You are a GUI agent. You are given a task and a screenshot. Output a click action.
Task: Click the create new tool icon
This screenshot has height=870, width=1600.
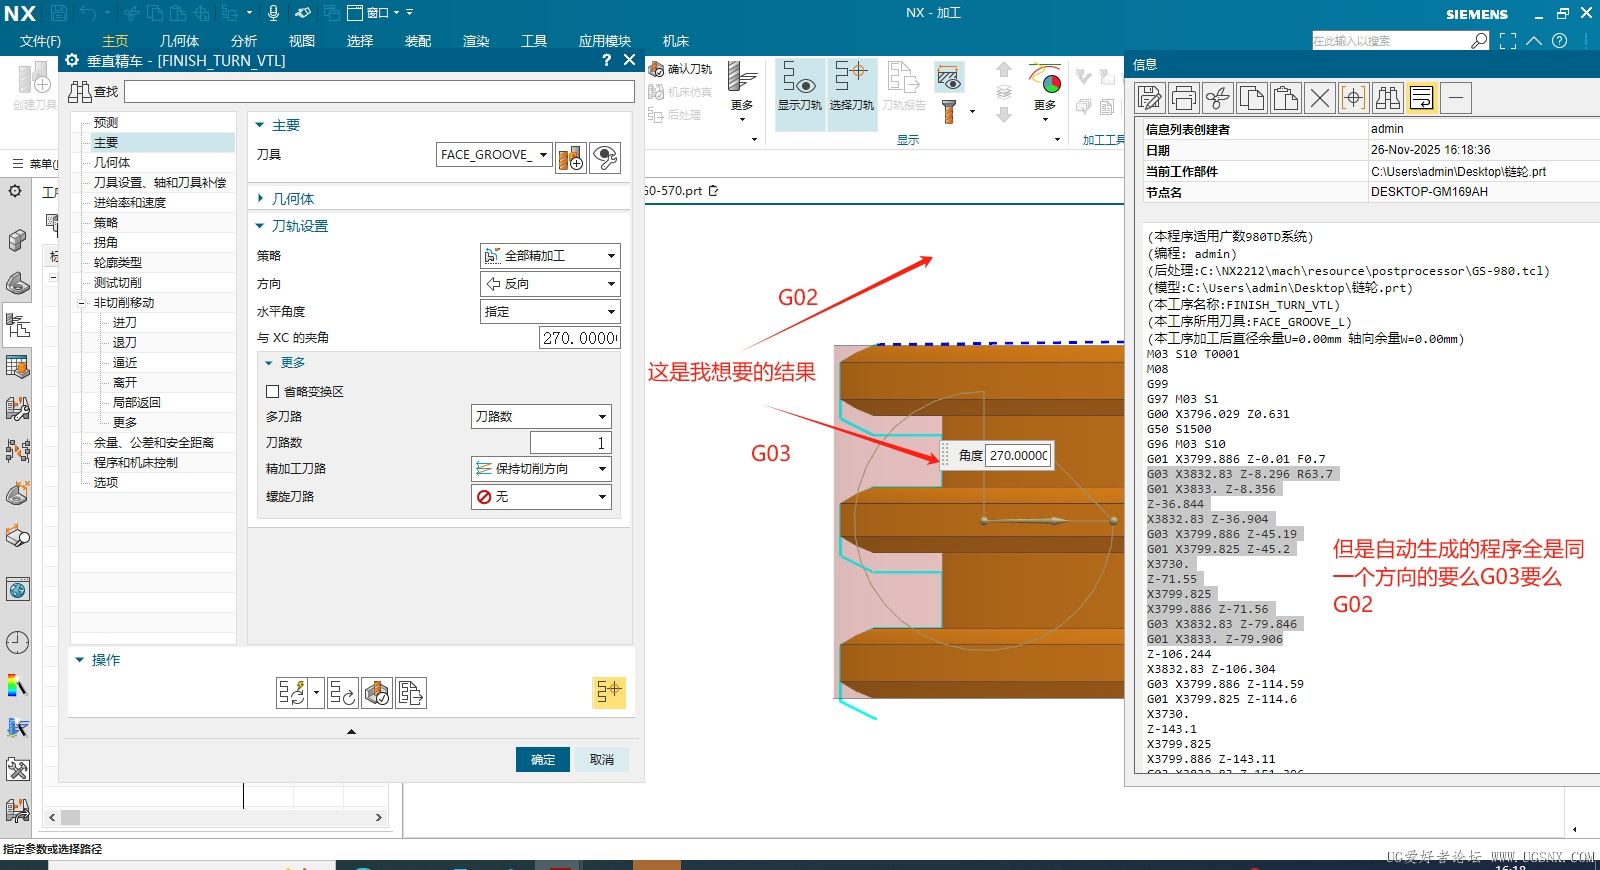[x=571, y=157]
